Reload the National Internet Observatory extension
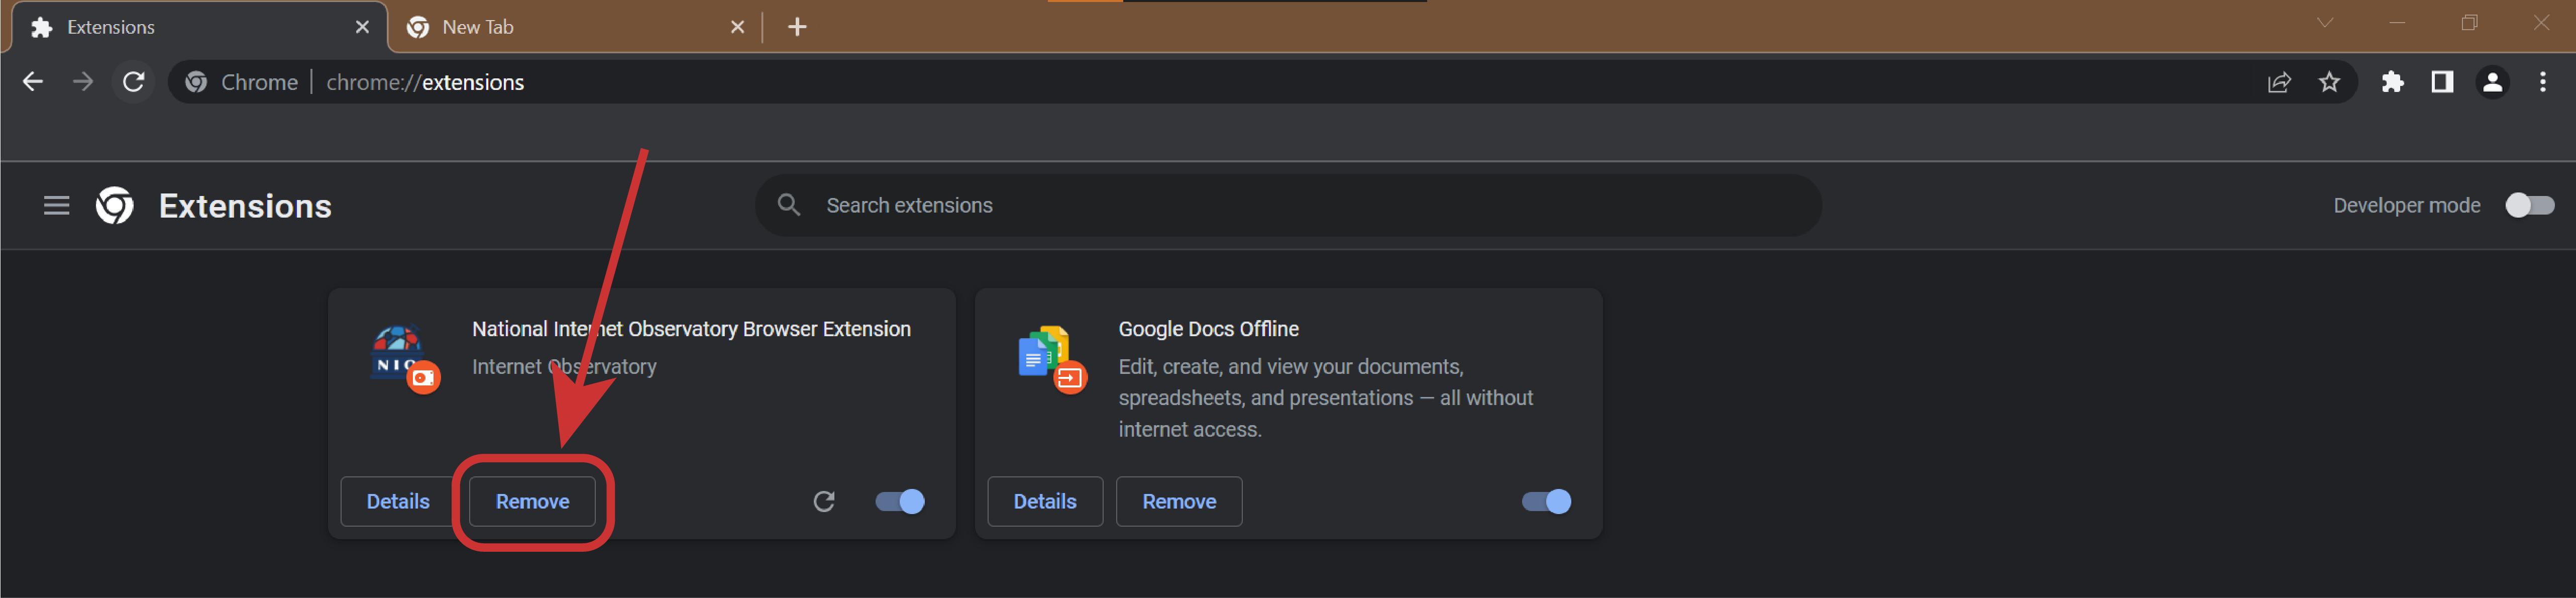 pyautogui.click(x=823, y=501)
